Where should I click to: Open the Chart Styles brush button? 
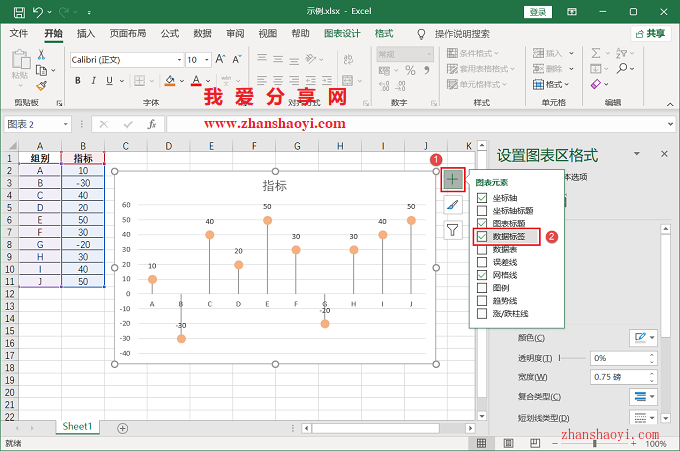(452, 205)
